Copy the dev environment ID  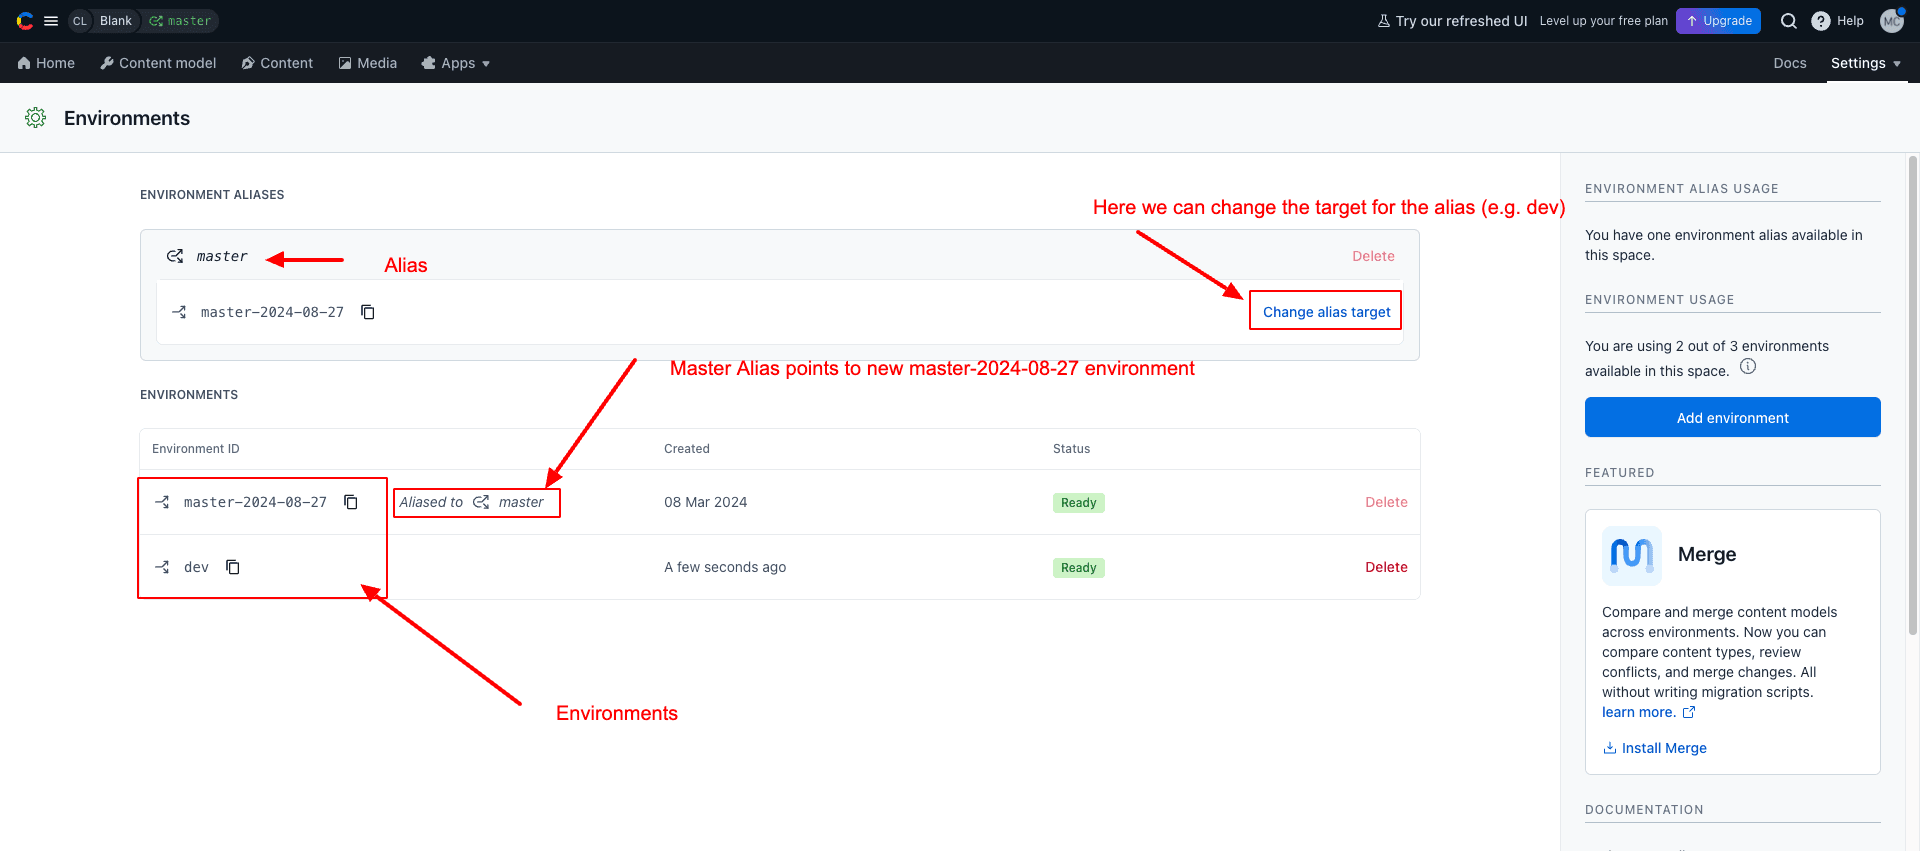(233, 567)
